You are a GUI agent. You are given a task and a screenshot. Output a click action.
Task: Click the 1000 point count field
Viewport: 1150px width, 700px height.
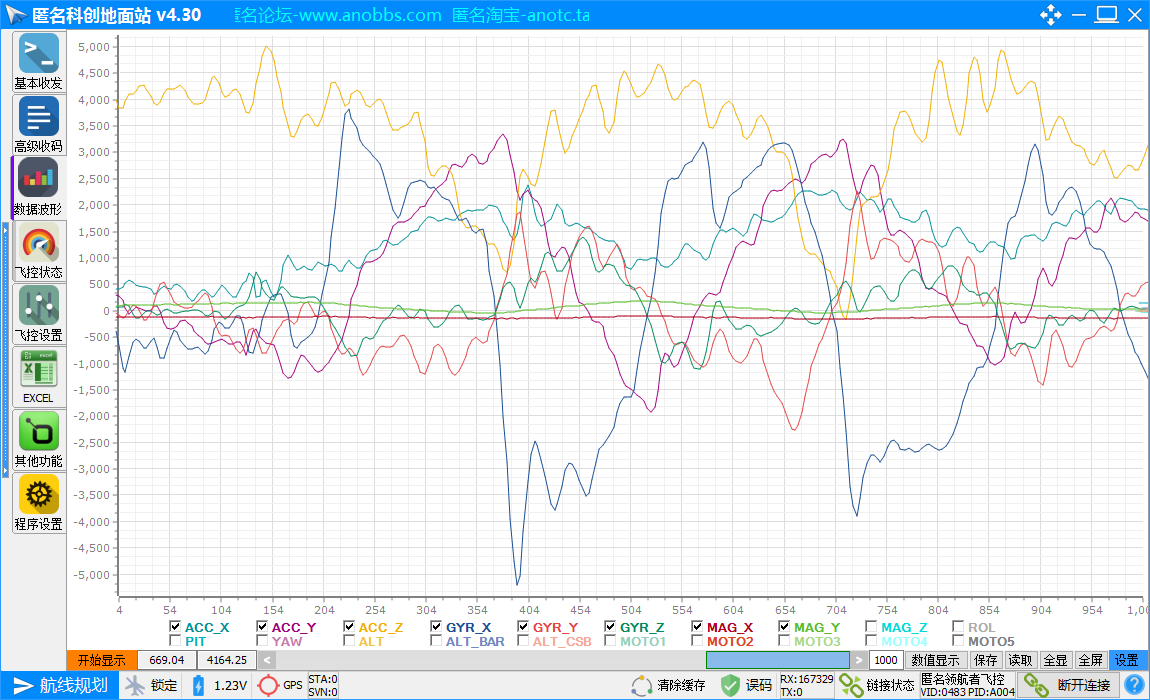[886, 660]
